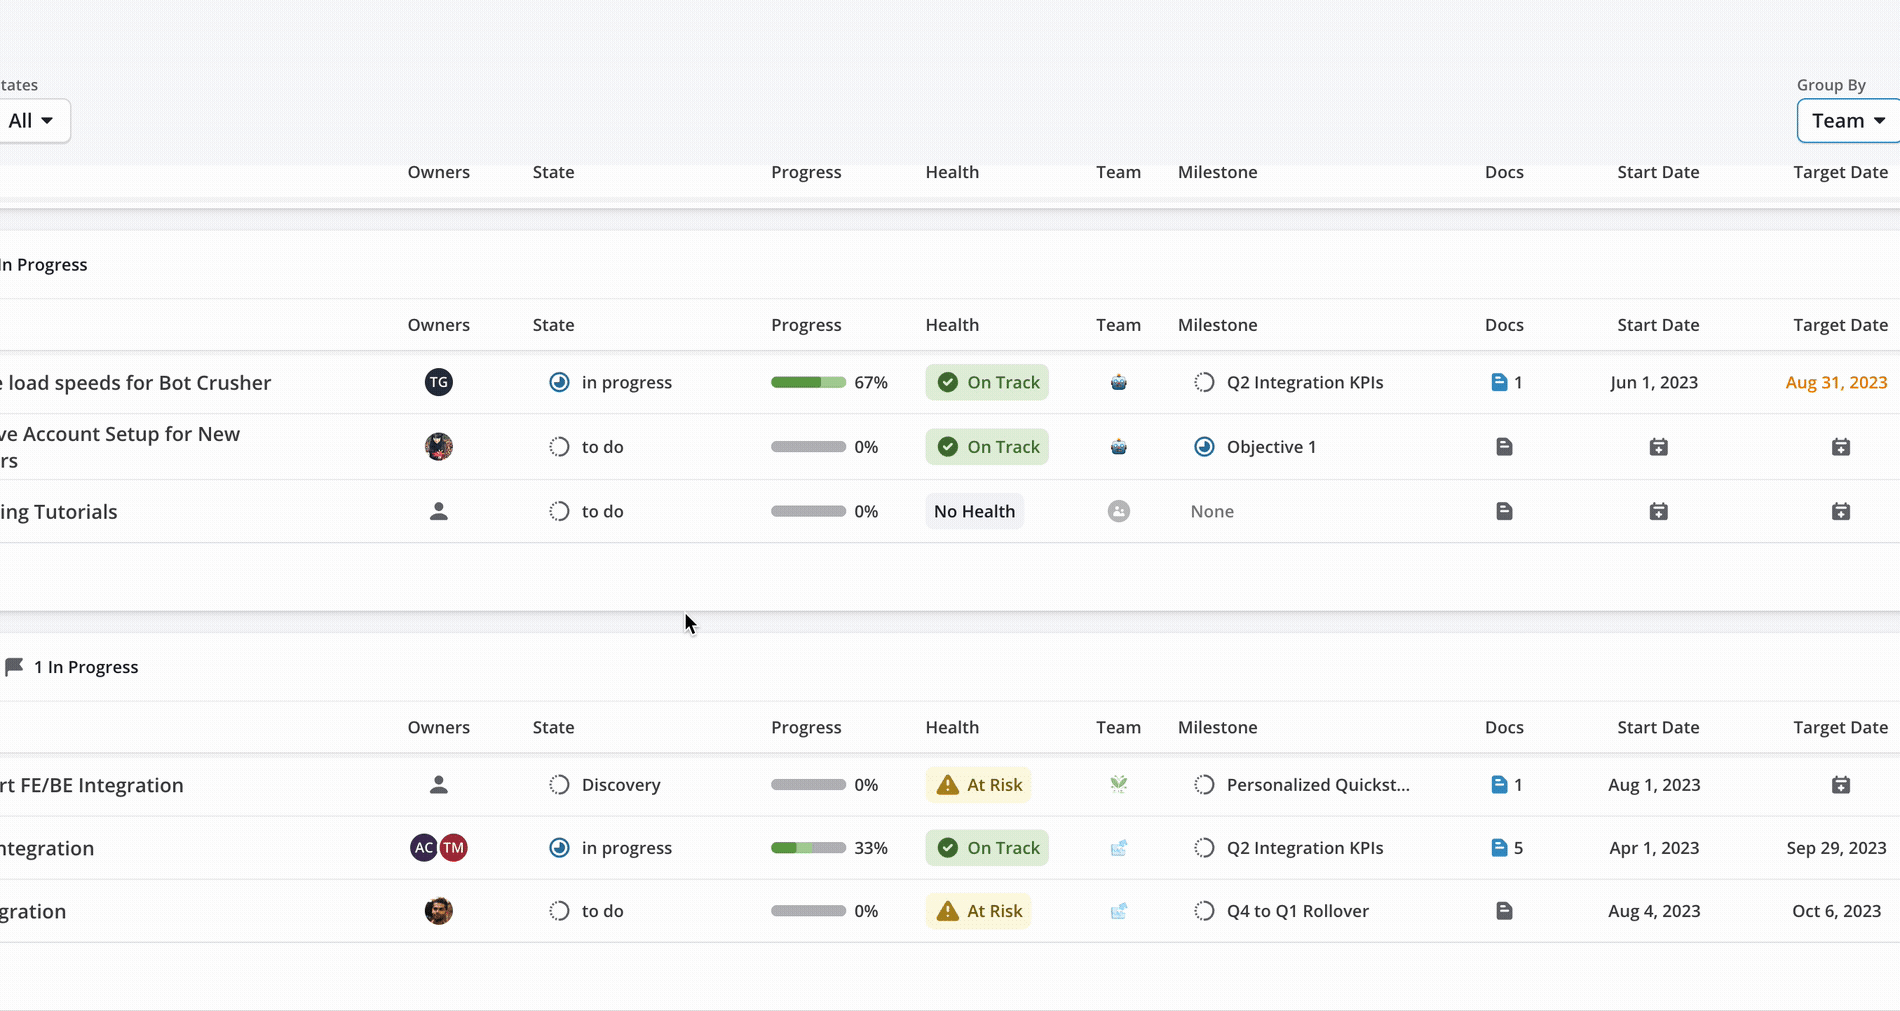Viewport: 1900px width, 1011px height.
Task: Click docs icon in Account Setup row
Action: [1504, 447]
